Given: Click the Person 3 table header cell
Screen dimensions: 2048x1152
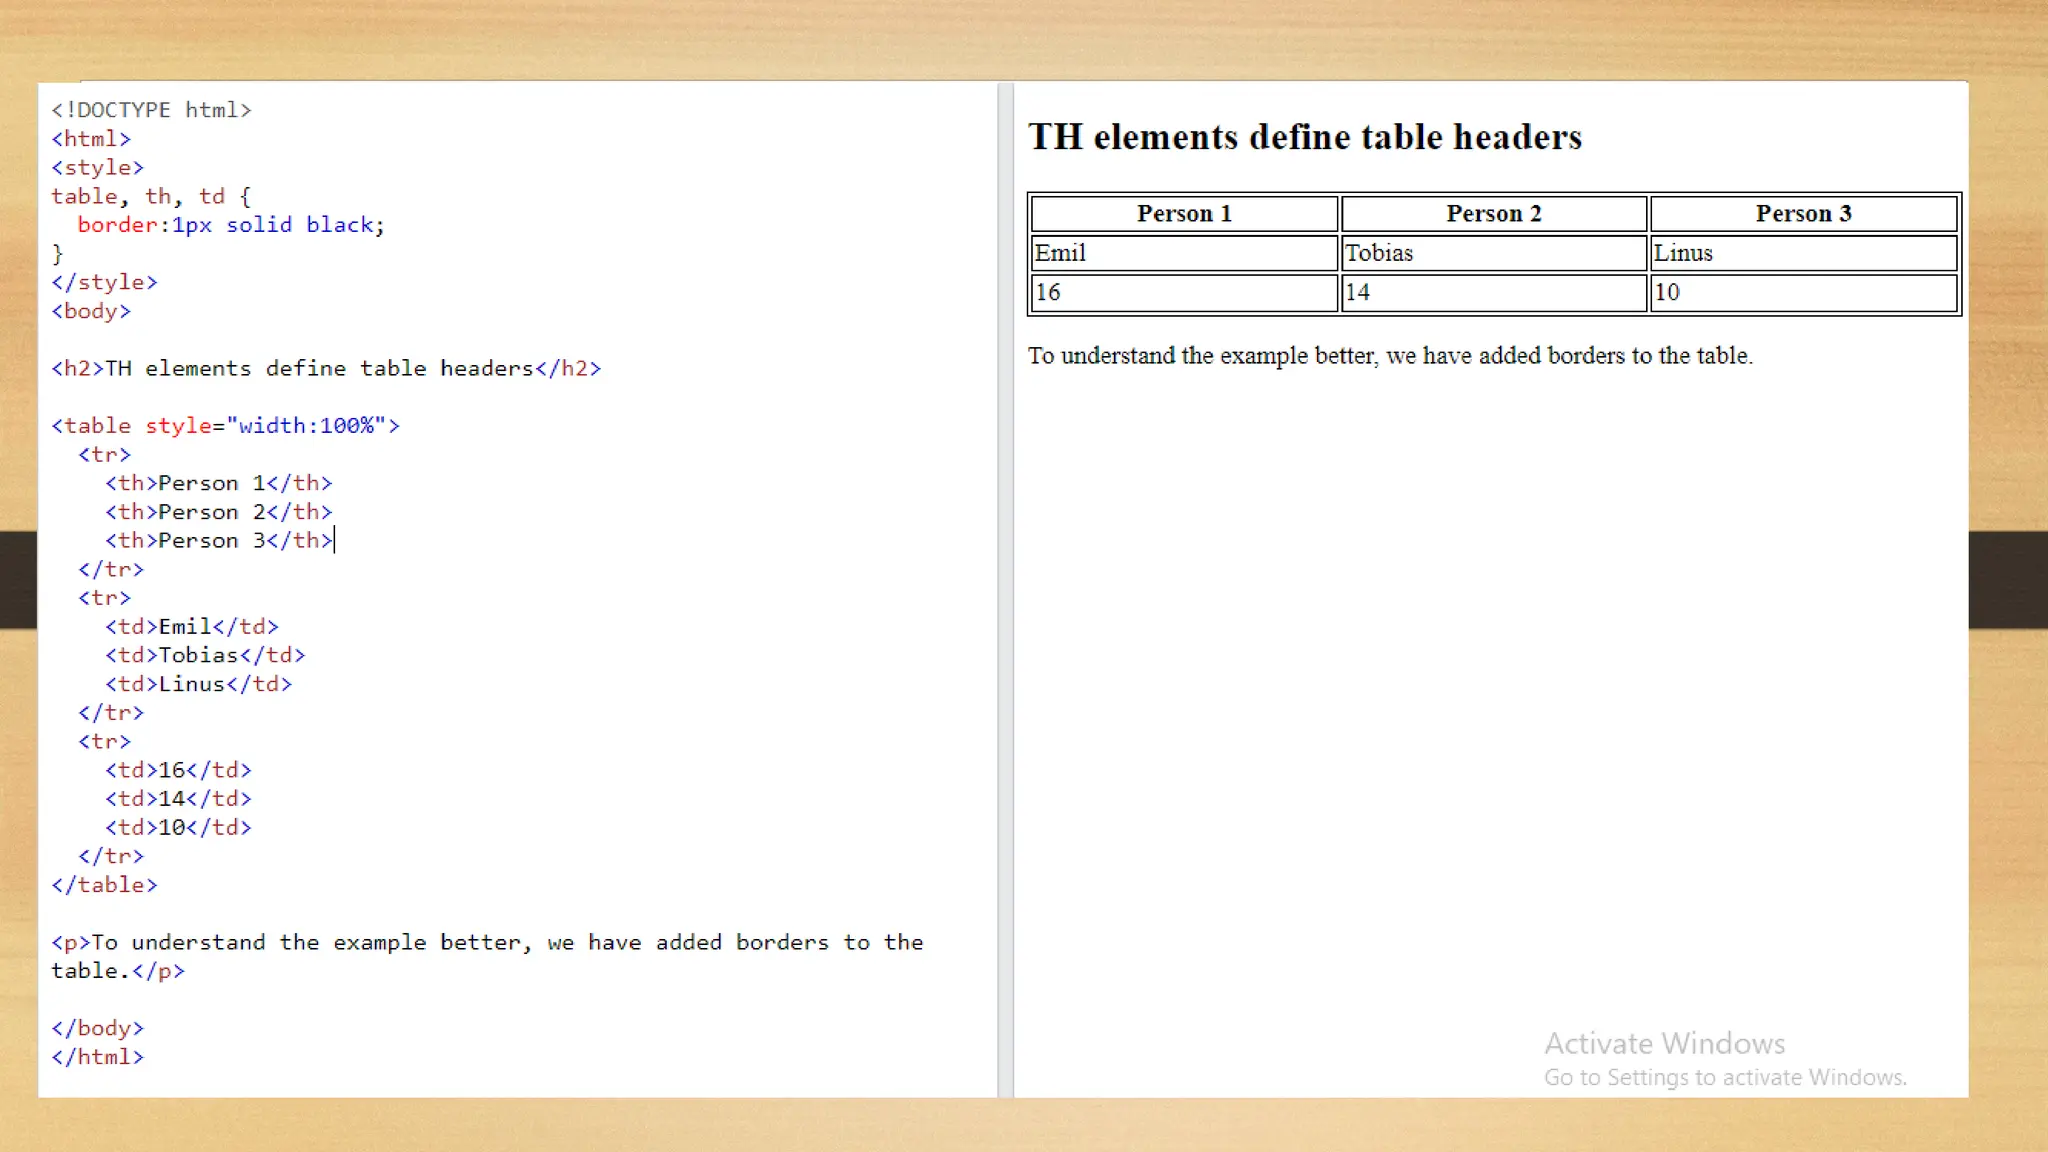Looking at the screenshot, I should coord(1803,214).
